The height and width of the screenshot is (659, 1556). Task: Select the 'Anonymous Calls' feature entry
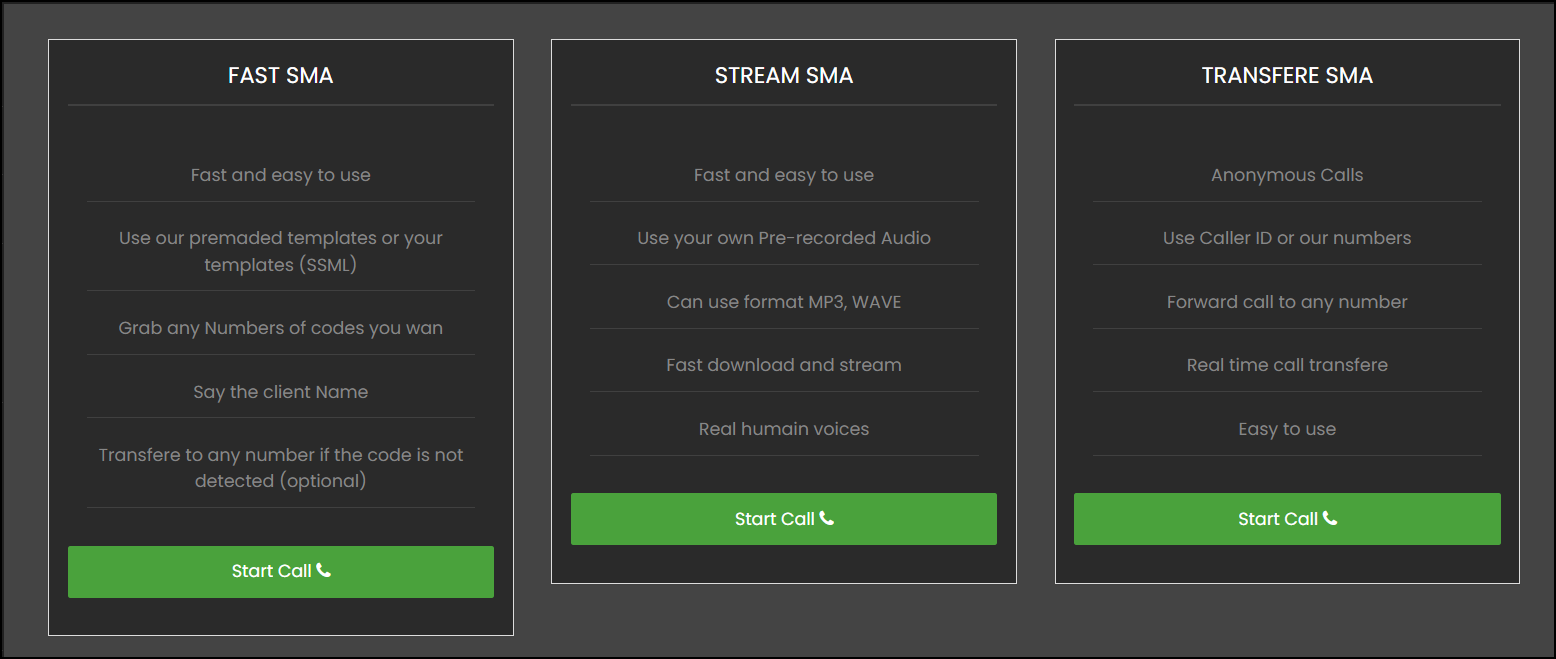(1287, 174)
